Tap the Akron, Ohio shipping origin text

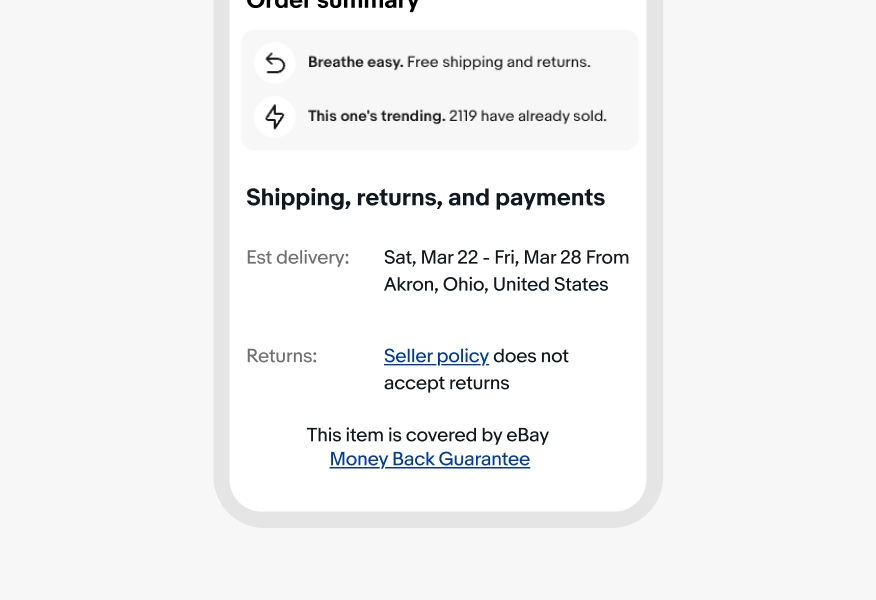pyautogui.click(x=496, y=284)
